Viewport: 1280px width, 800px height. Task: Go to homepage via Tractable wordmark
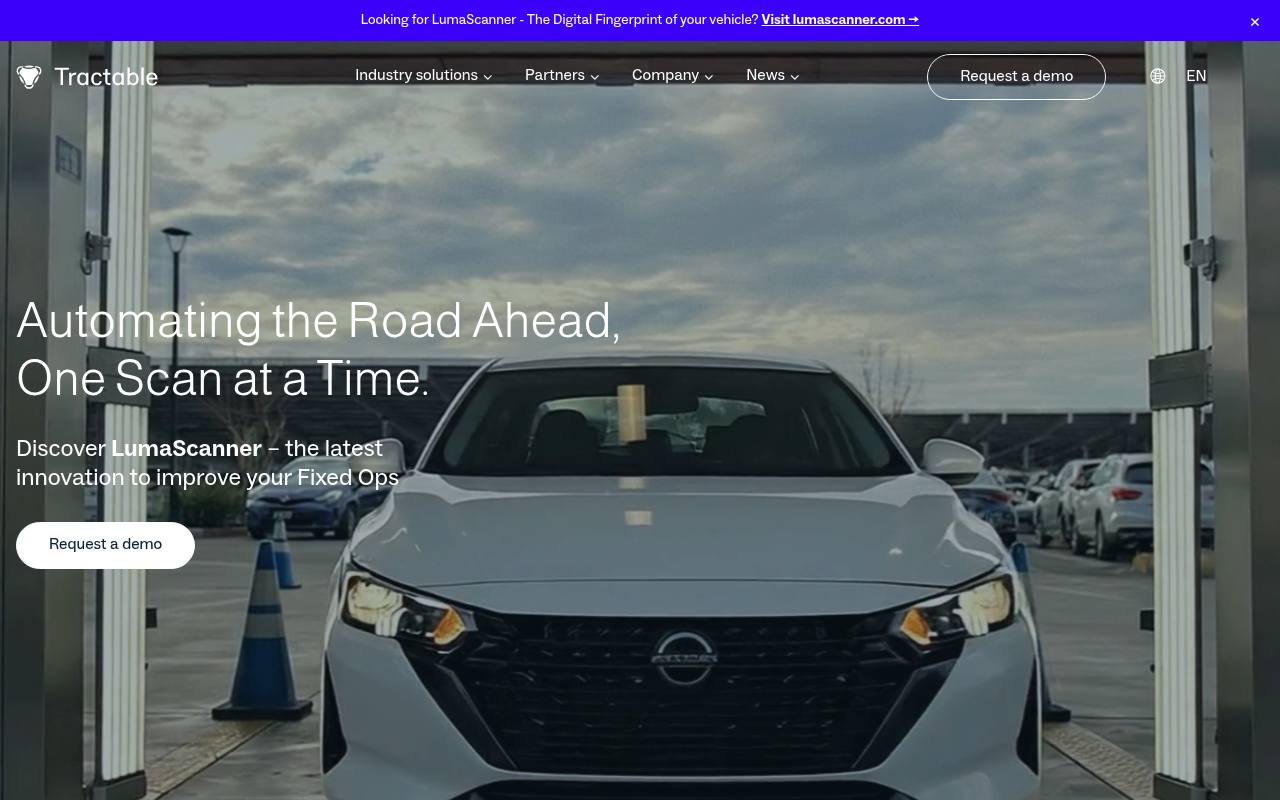(x=106, y=77)
